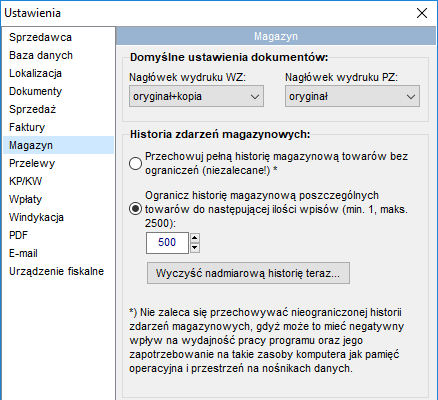
Task: Expand the Nagłówek wydruku WZ dropdown
Action: click(x=196, y=96)
